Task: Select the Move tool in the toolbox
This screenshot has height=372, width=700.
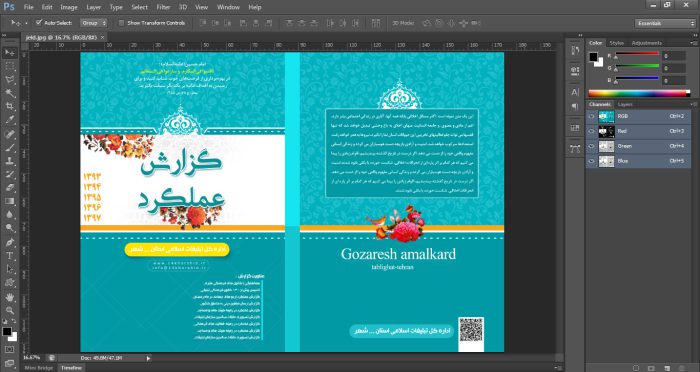Action: (10, 53)
